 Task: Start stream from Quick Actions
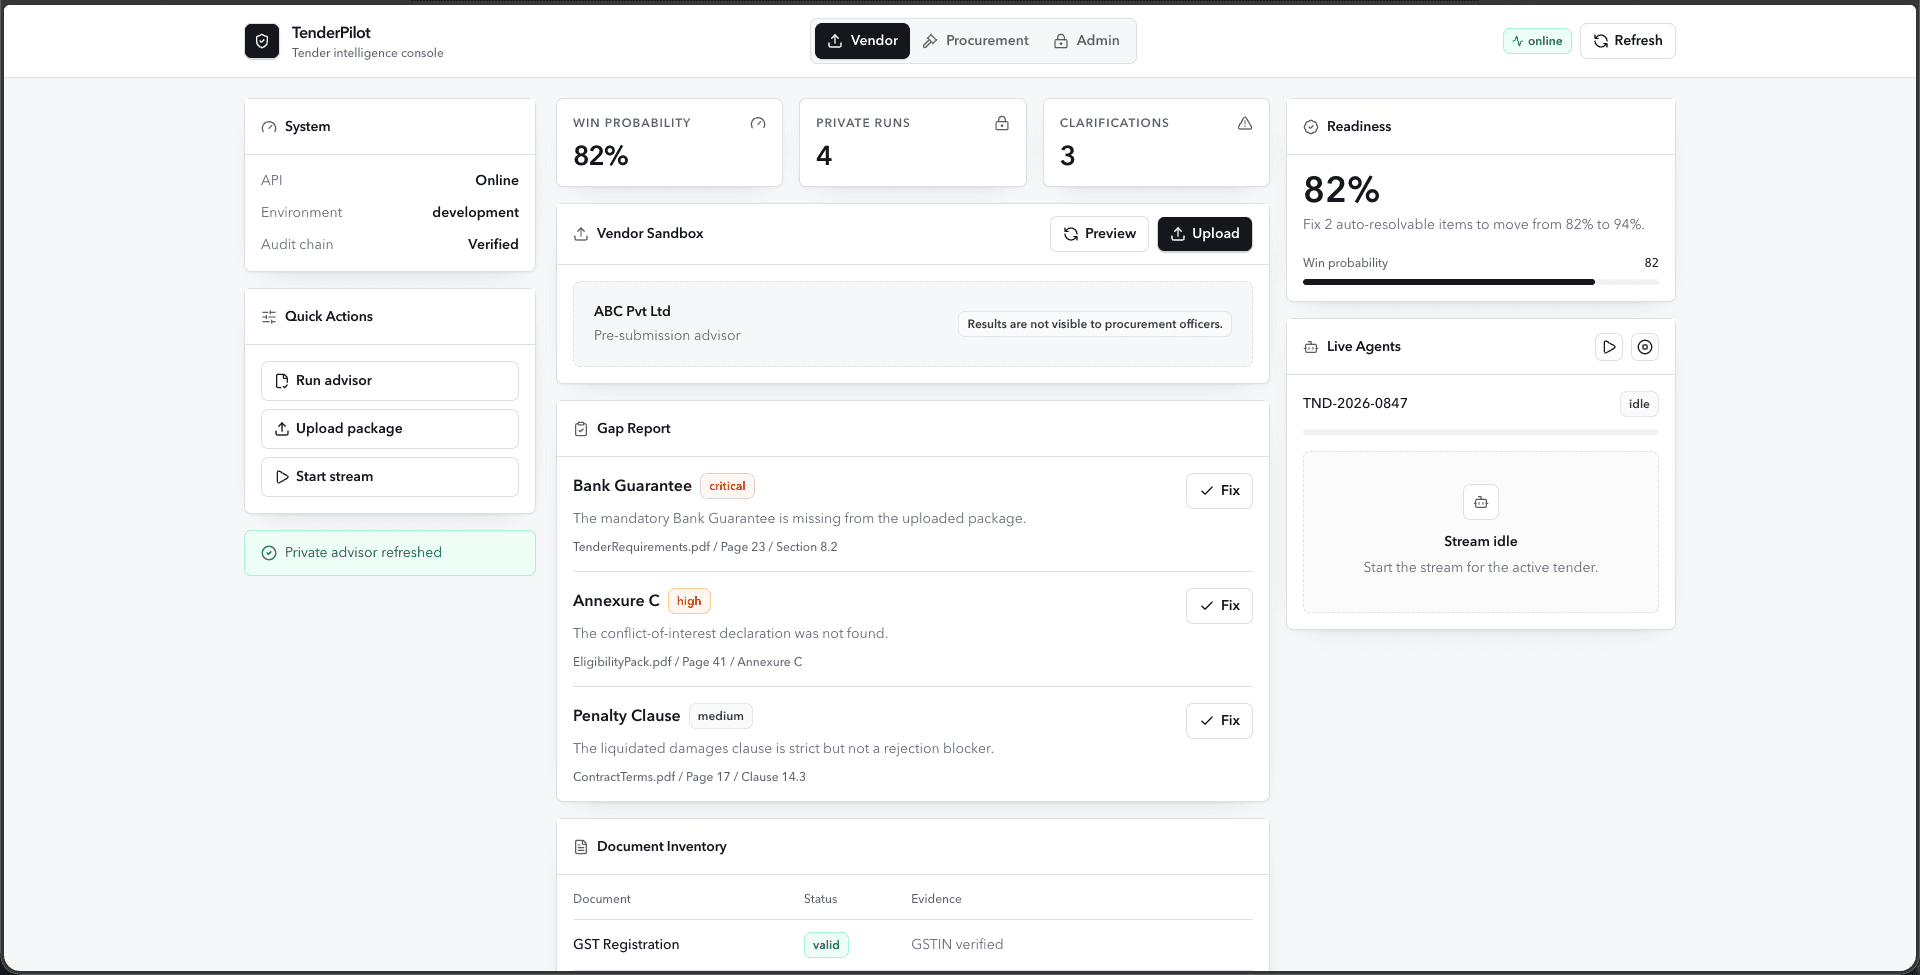tap(390, 477)
